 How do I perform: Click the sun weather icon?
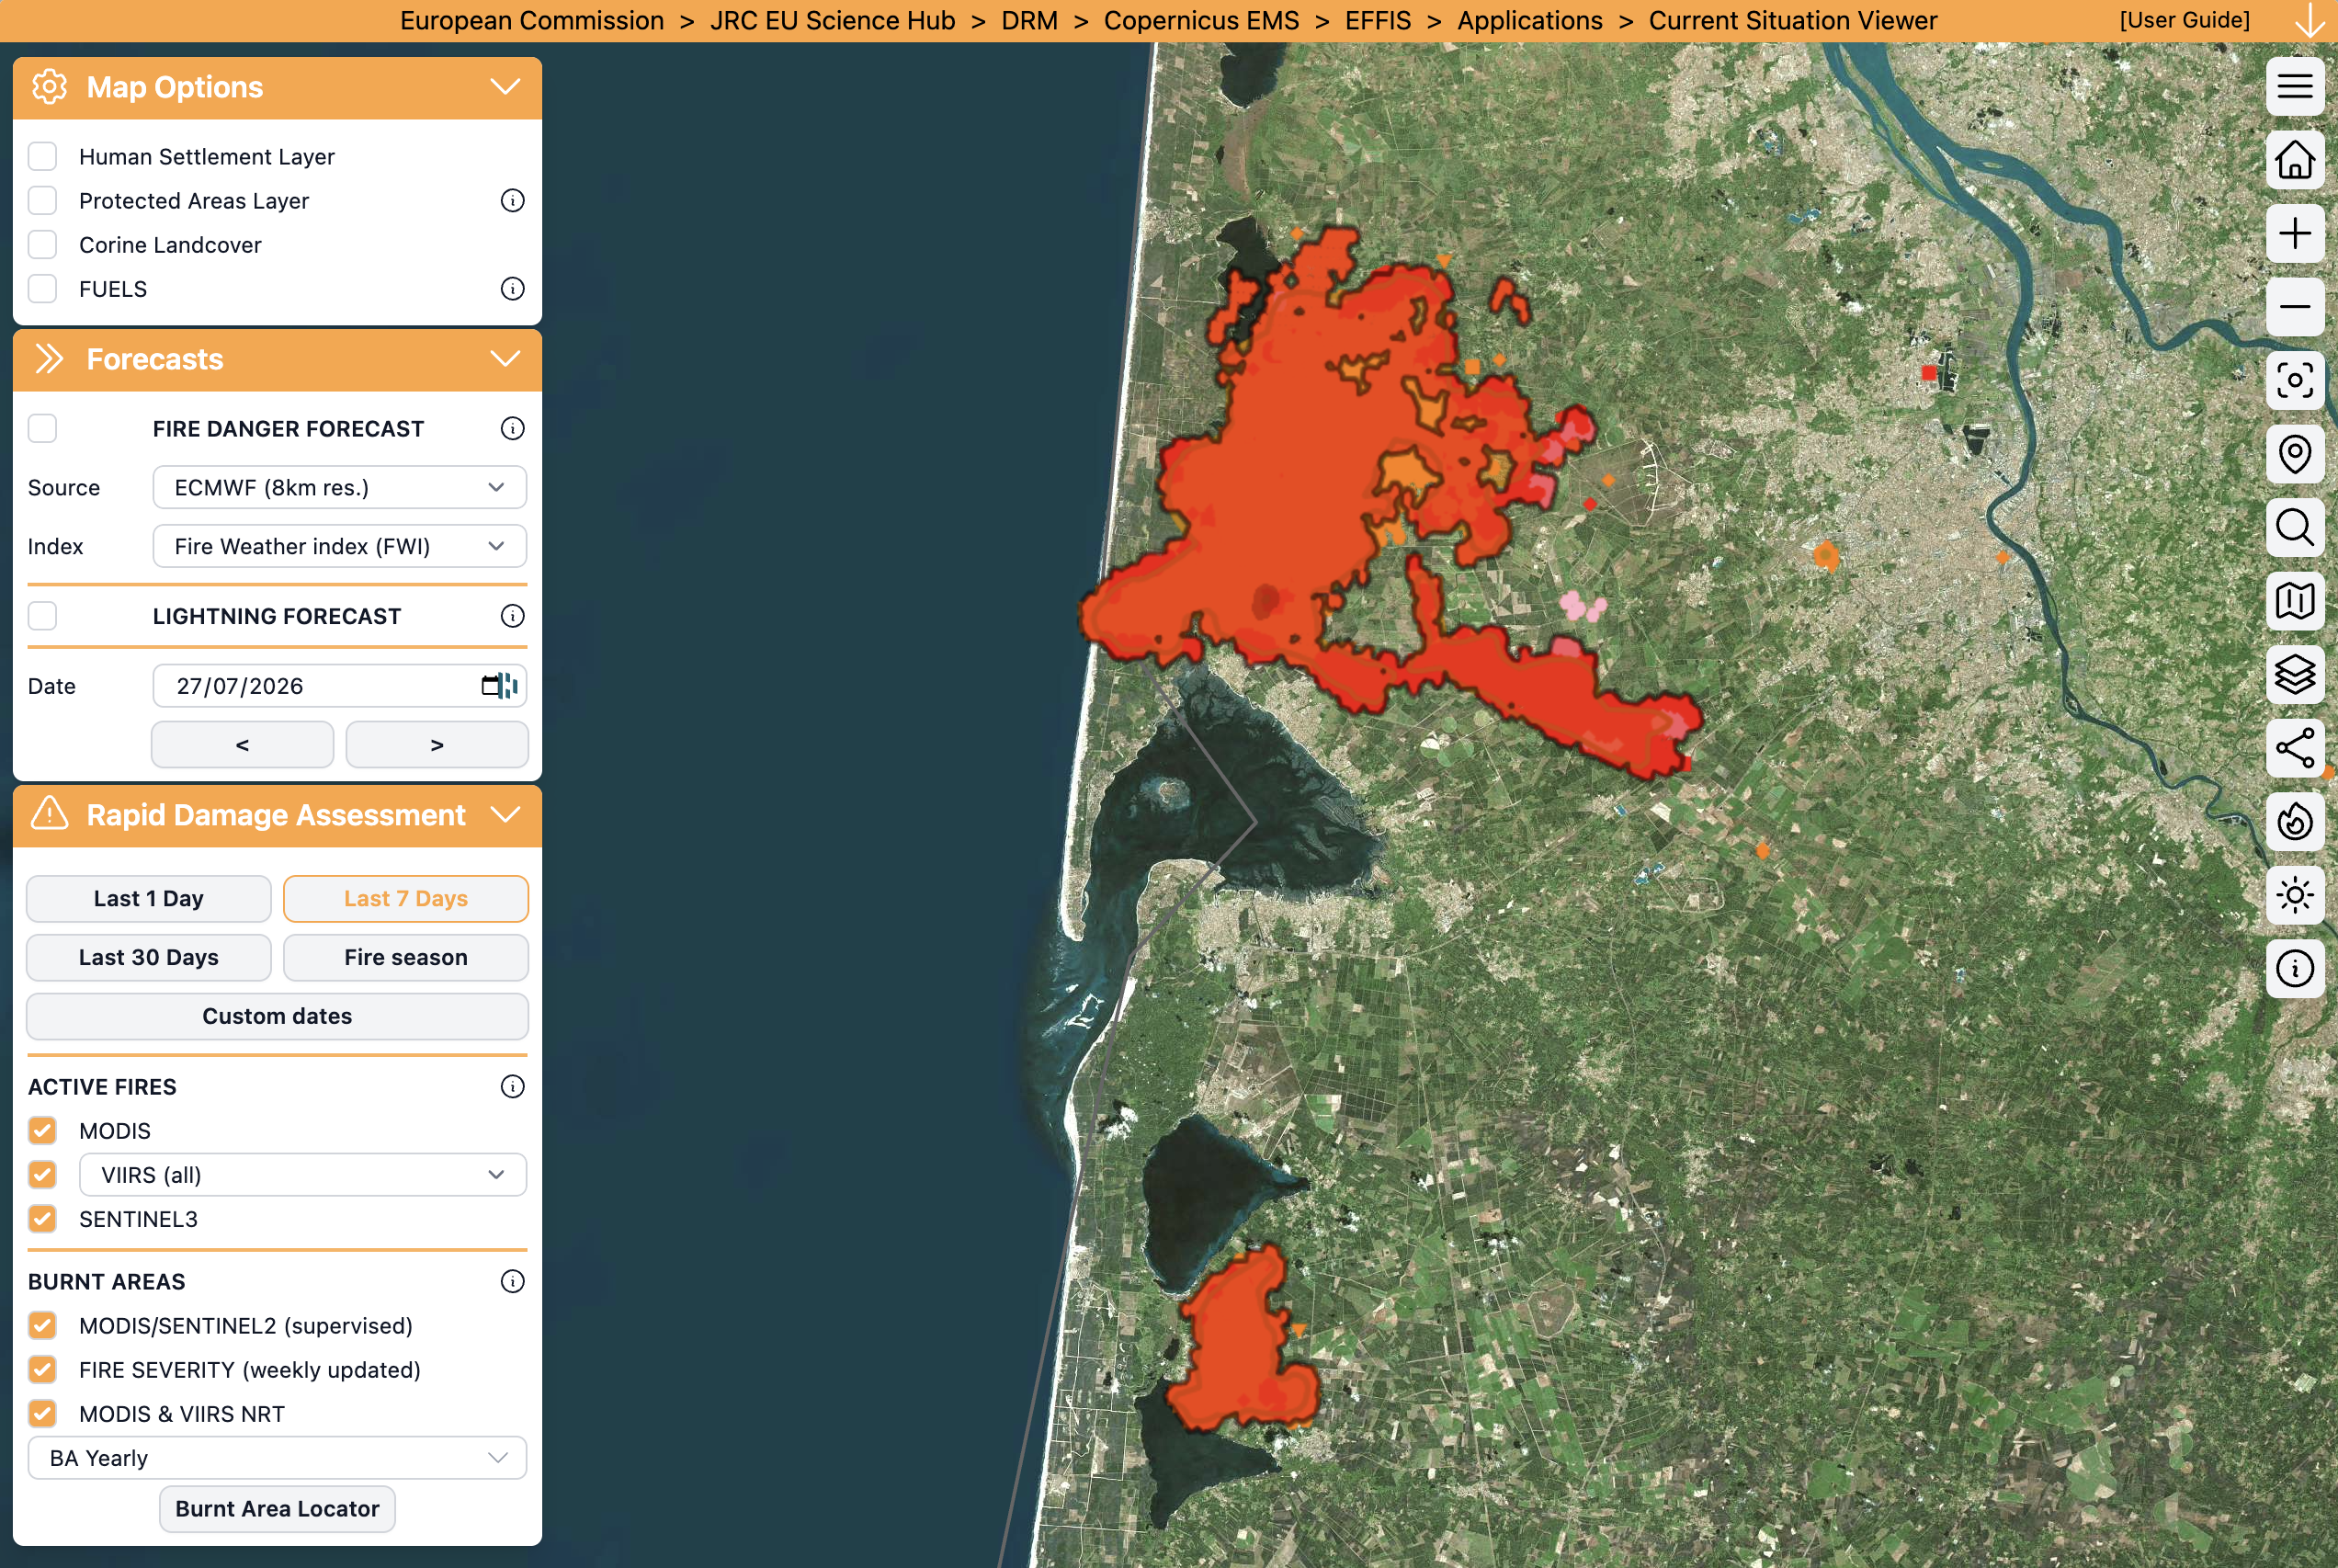point(2294,895)
